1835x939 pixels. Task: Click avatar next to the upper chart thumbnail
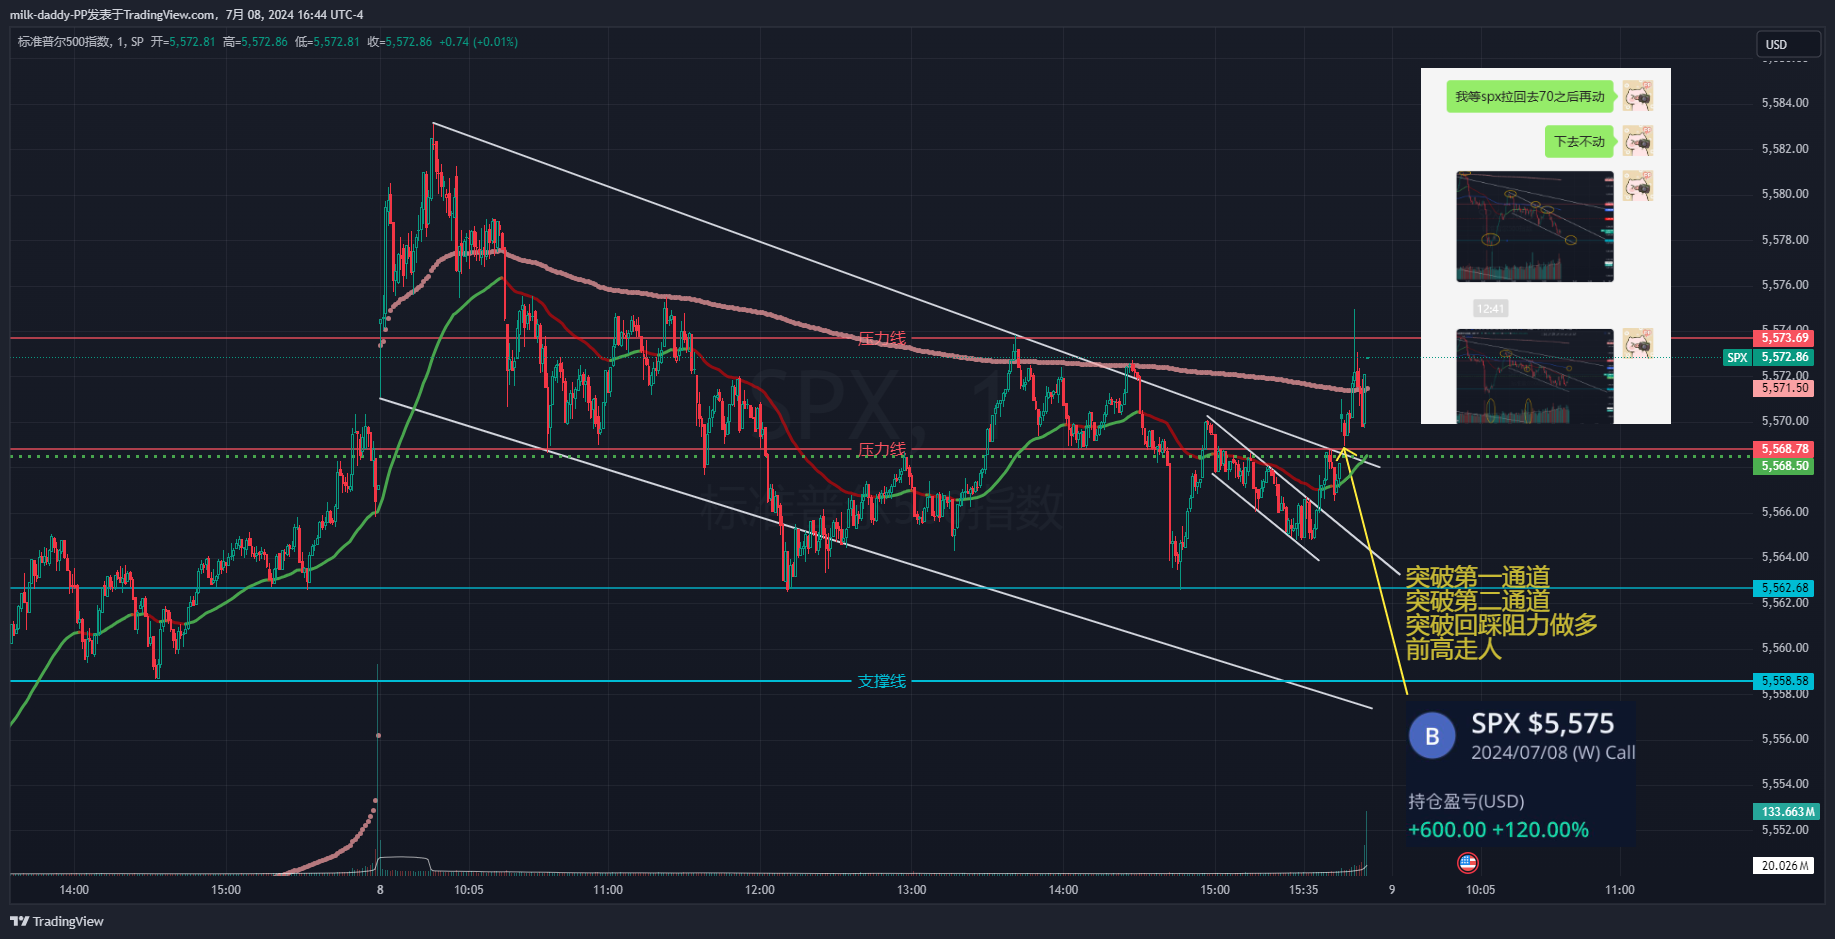1637,186
